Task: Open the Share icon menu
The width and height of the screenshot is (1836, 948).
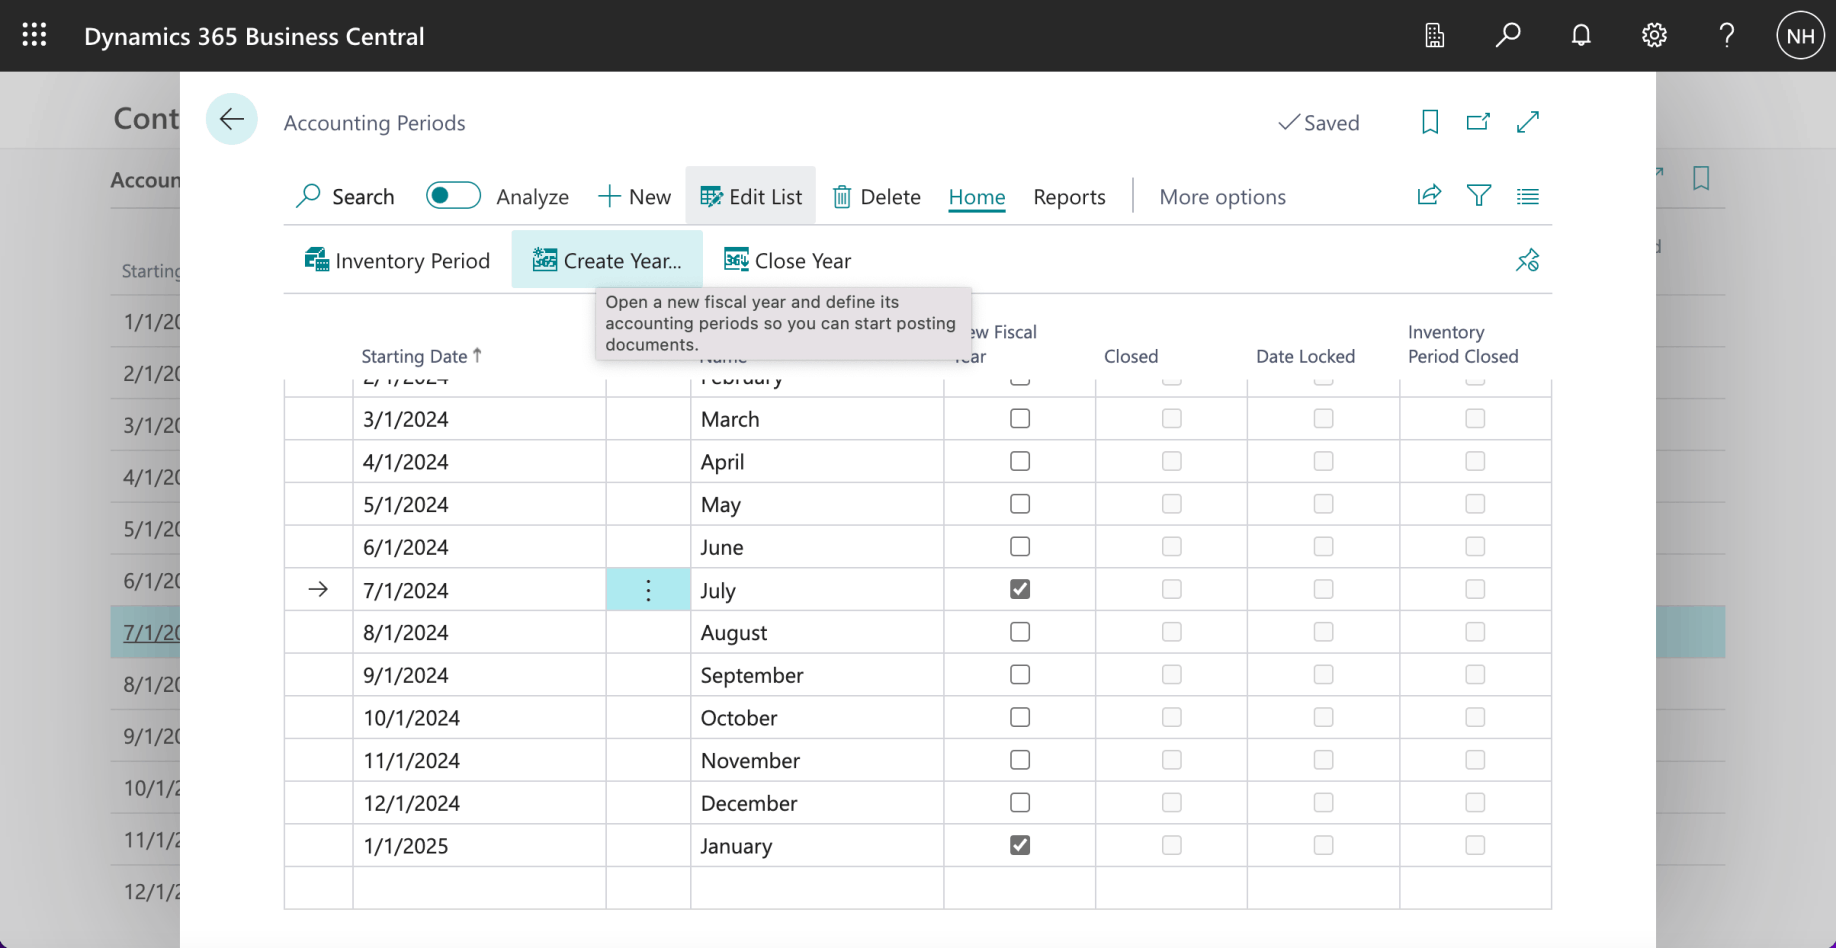Action: 1429,196
